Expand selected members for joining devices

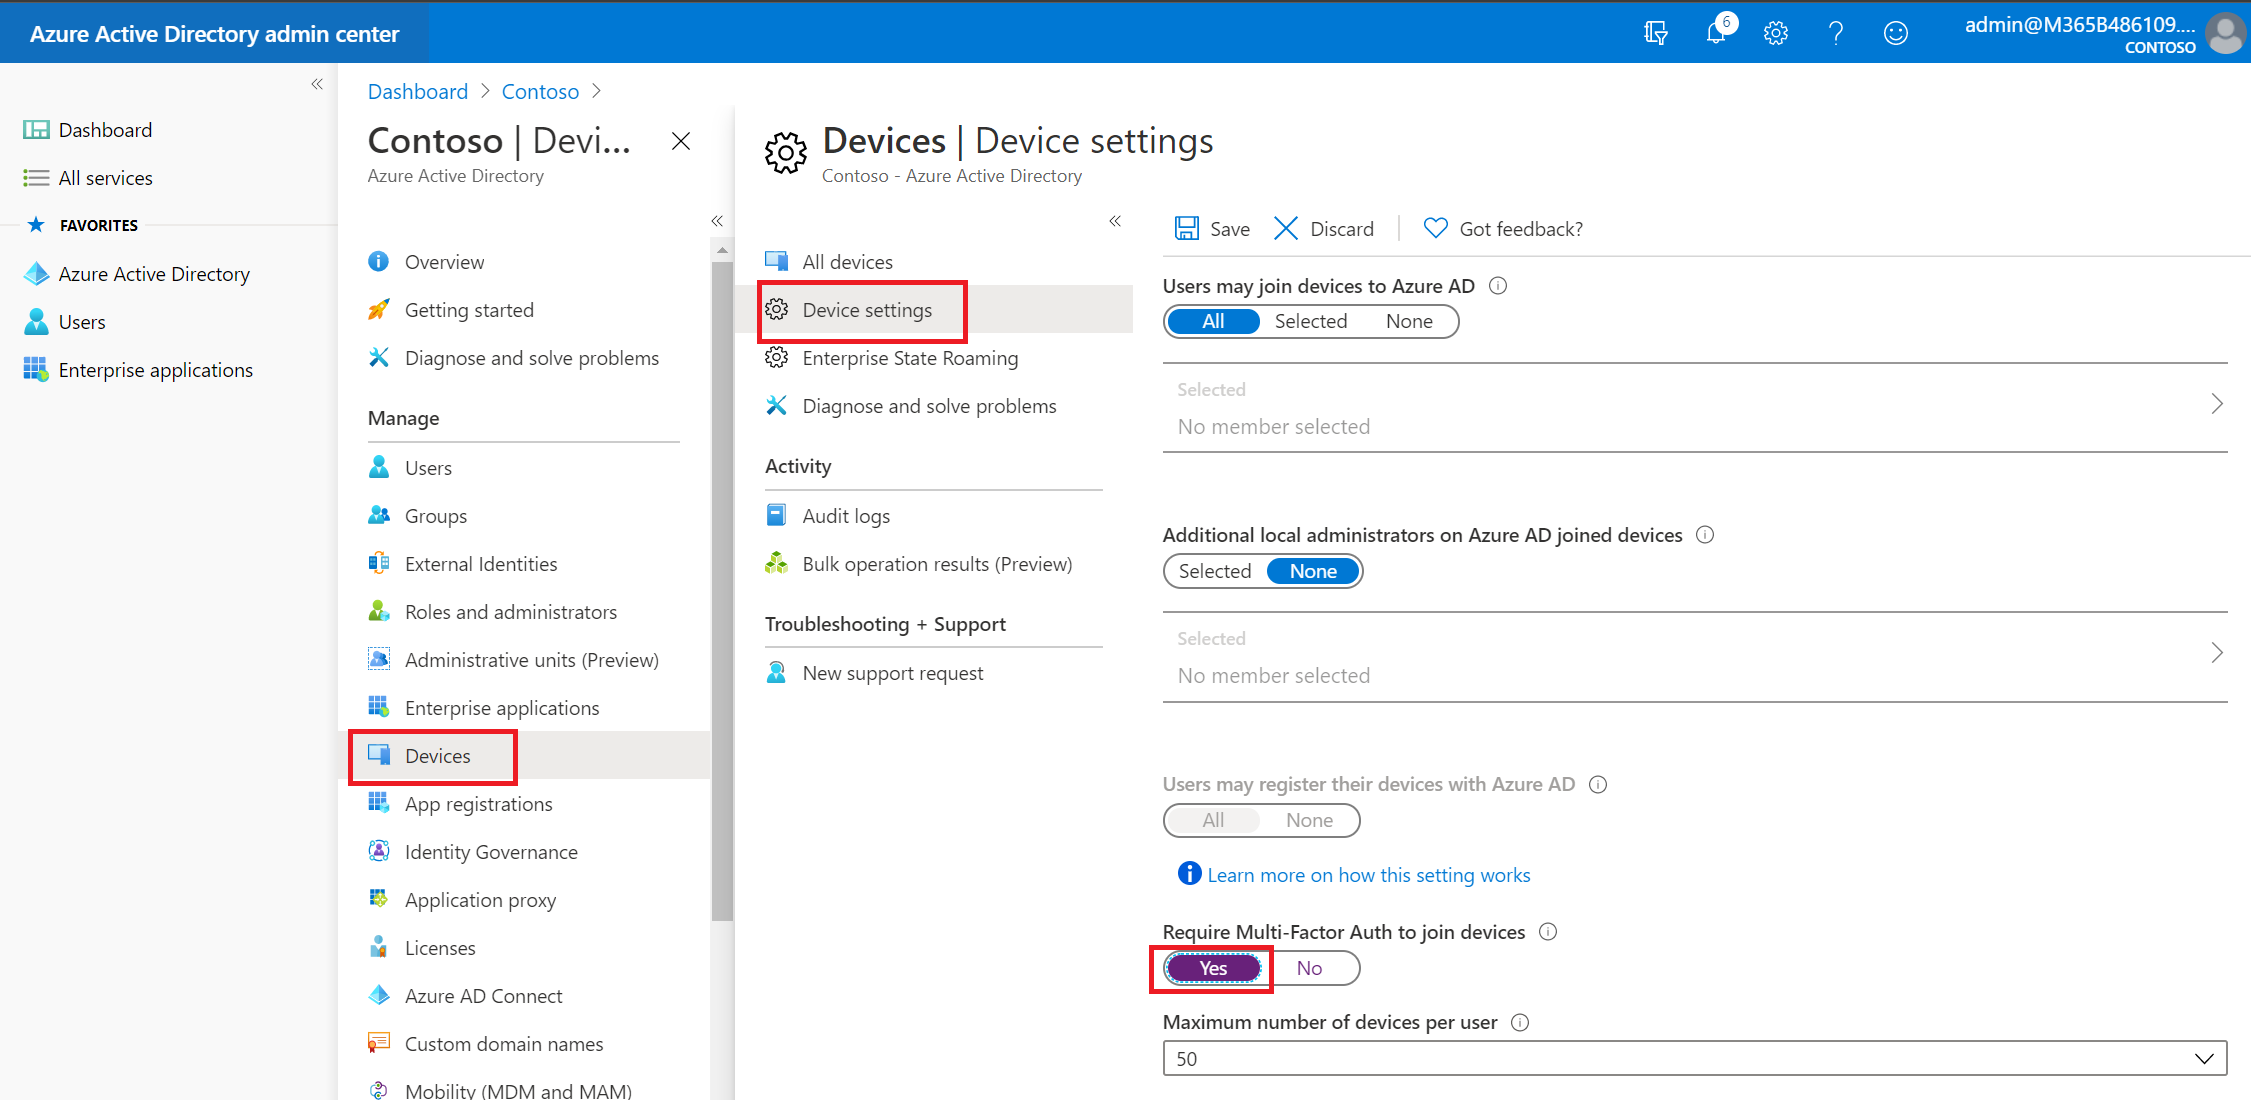[x=2217, y=404]
